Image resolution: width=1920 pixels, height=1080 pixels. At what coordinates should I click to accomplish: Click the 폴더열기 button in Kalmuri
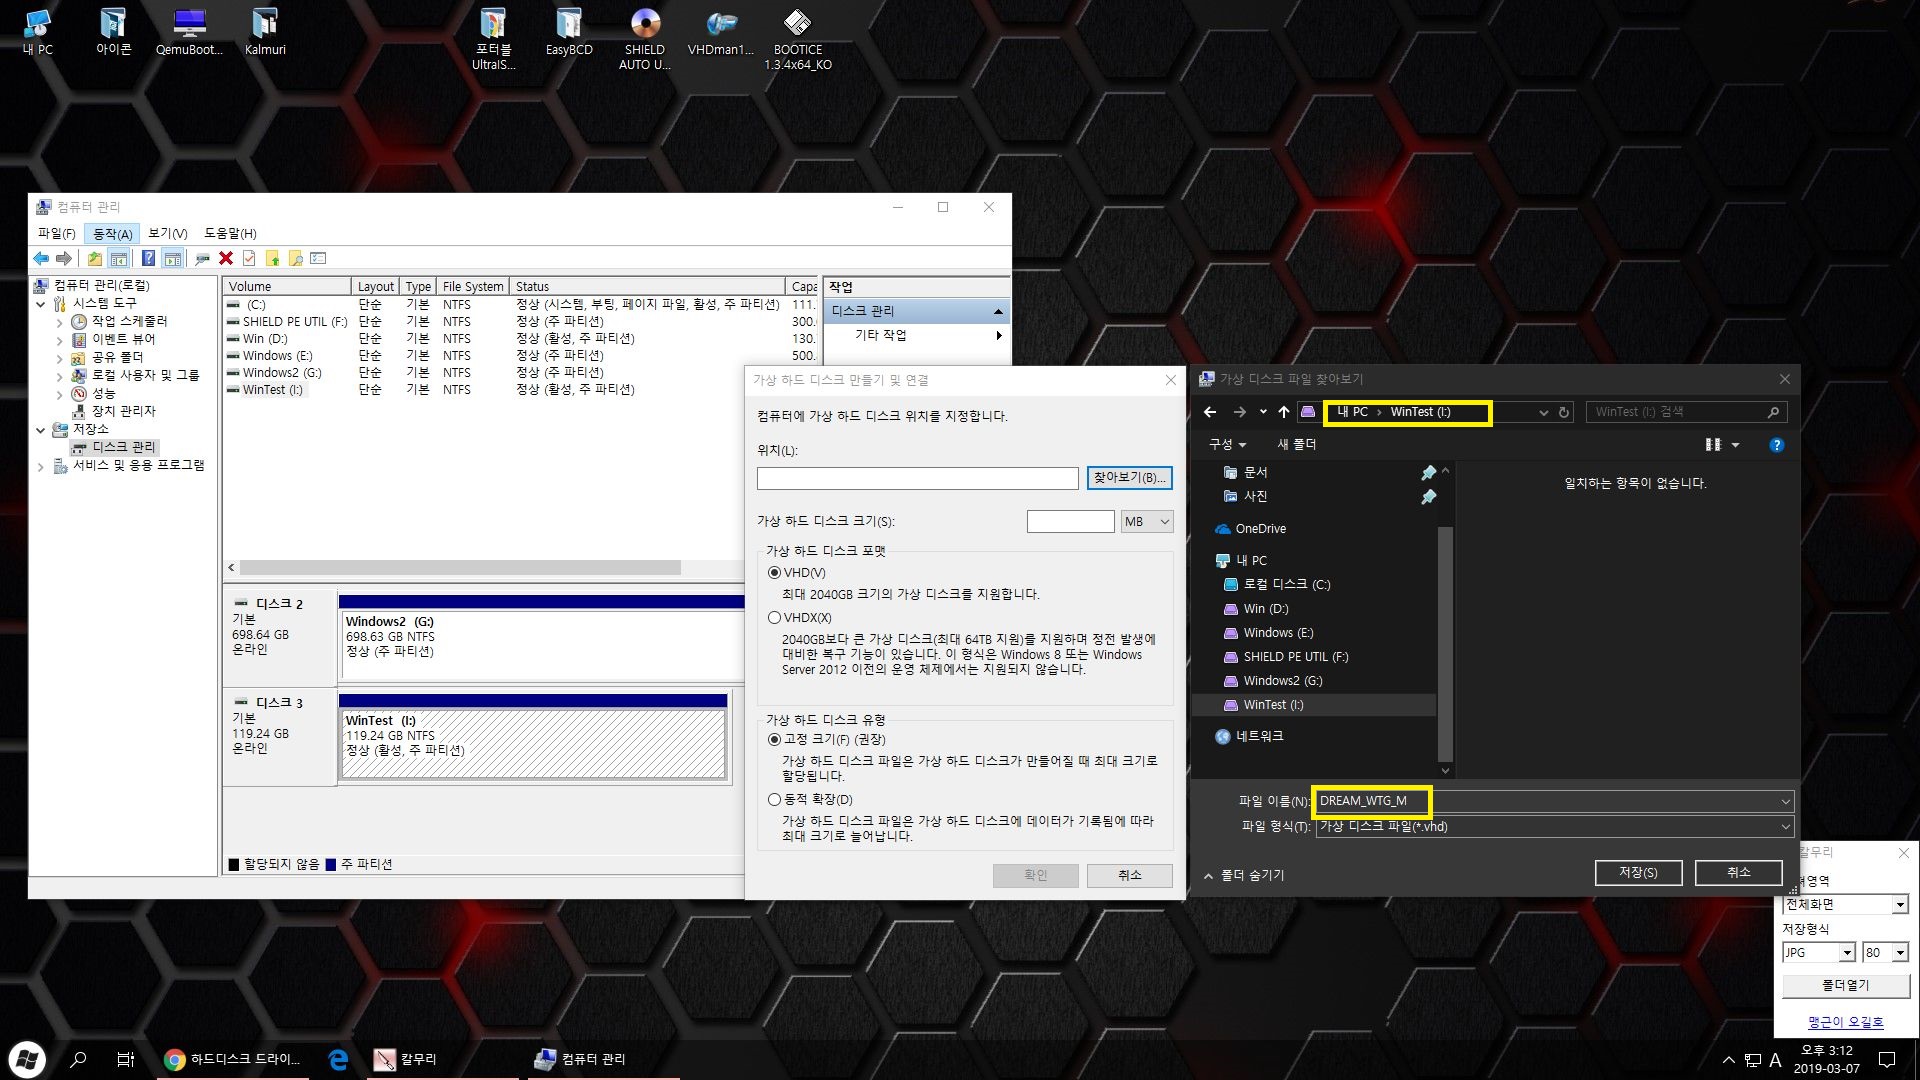[1845, 986]
